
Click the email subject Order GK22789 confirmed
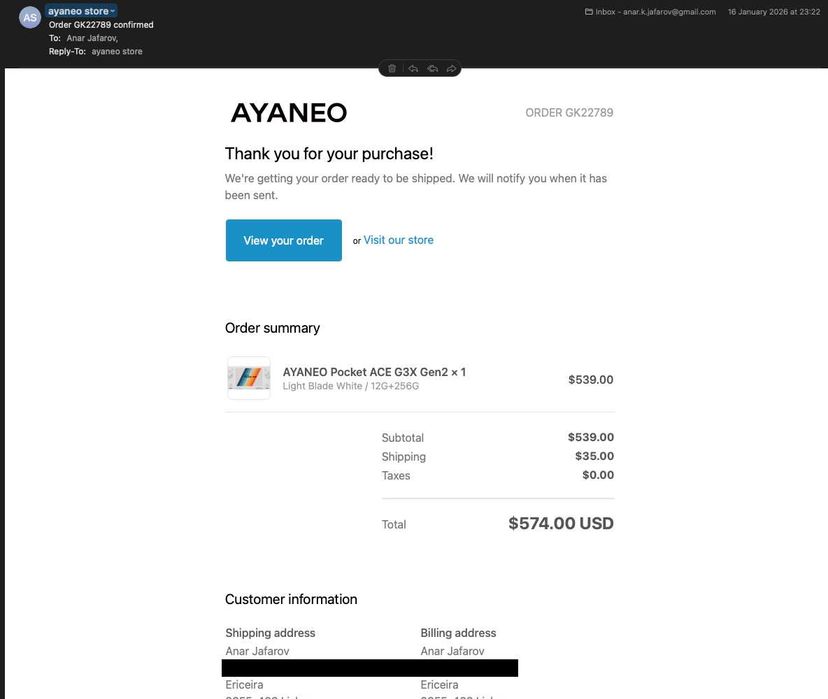(101, 25)
